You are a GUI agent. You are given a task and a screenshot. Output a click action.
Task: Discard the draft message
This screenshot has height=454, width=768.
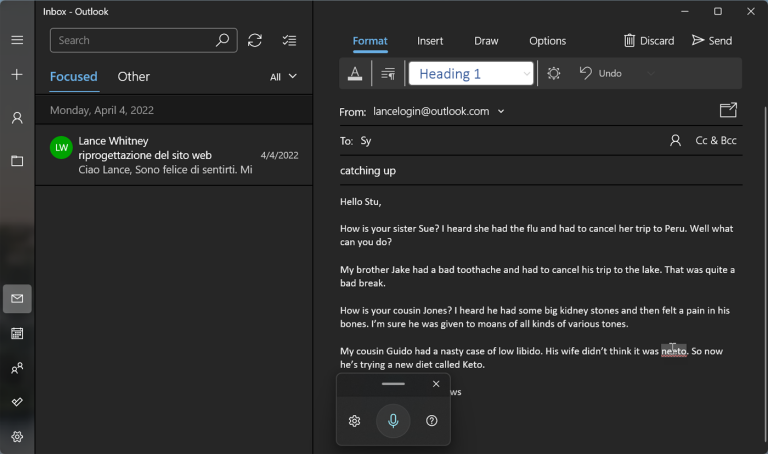point(649,41)
